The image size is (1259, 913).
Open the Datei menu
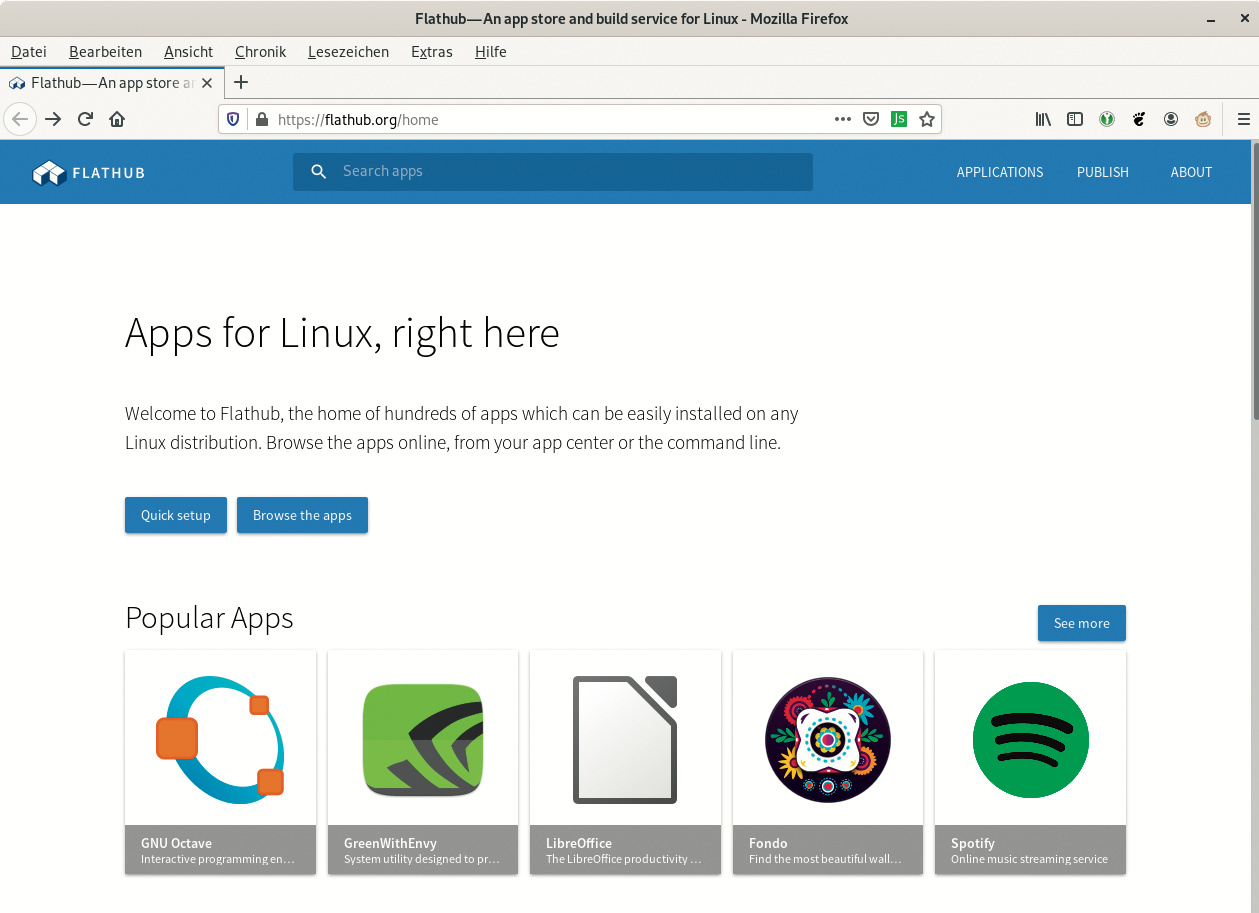click(29, 51)
